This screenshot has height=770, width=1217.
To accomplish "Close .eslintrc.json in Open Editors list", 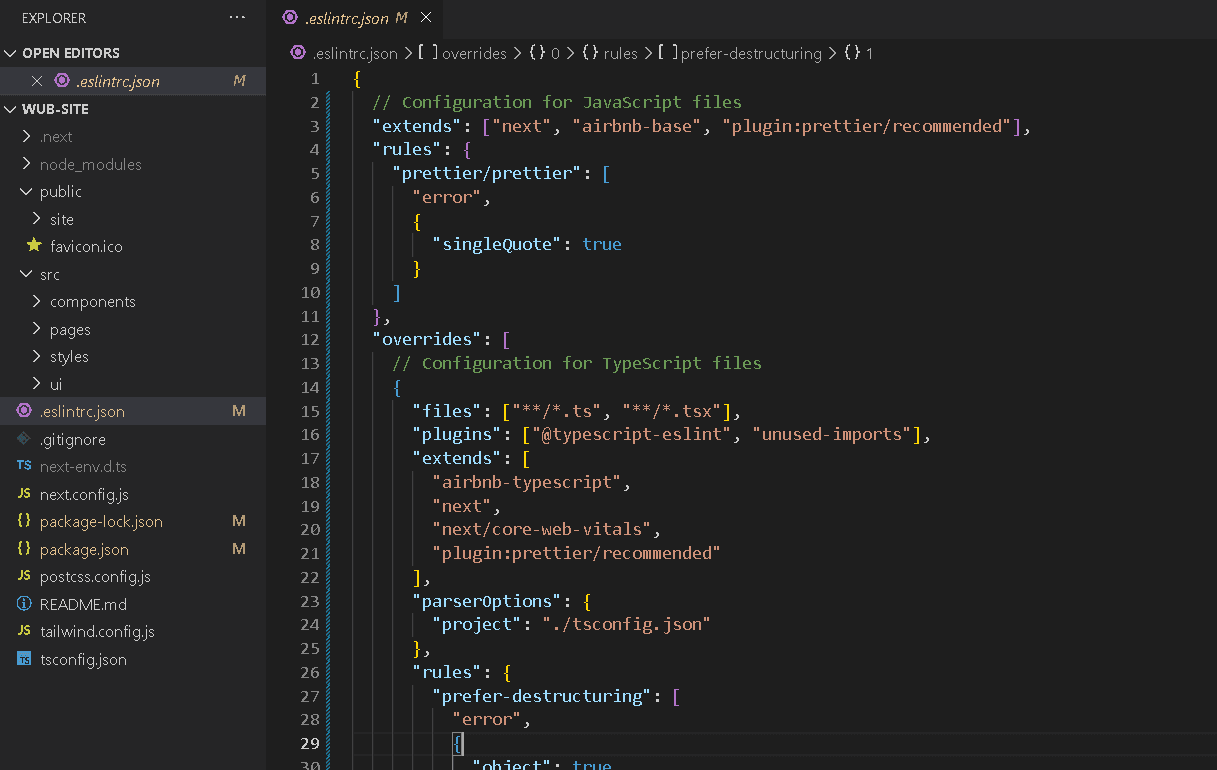I will (x=37, y=81).
